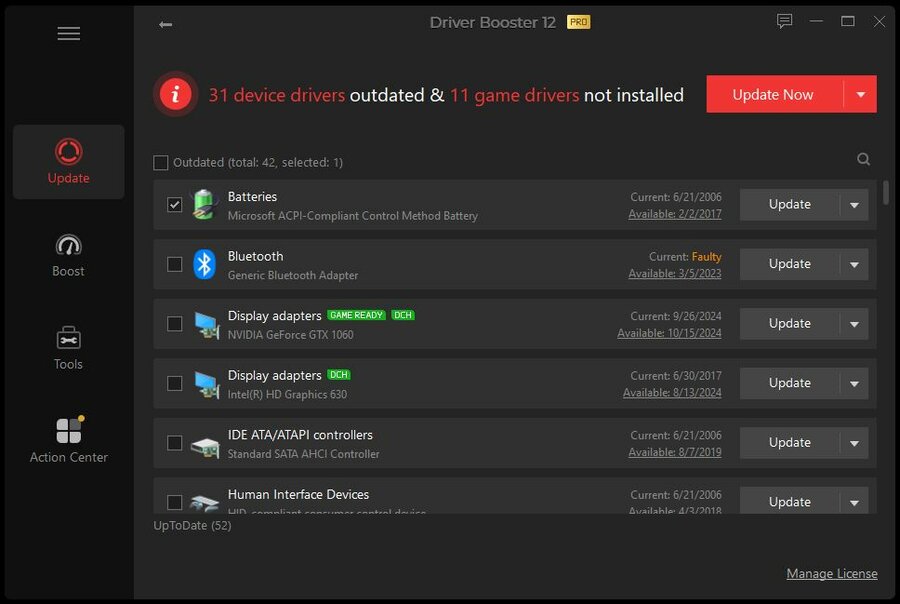900x604 pixels.
Task: Click the back arrow icon
Action: [165, 25]
